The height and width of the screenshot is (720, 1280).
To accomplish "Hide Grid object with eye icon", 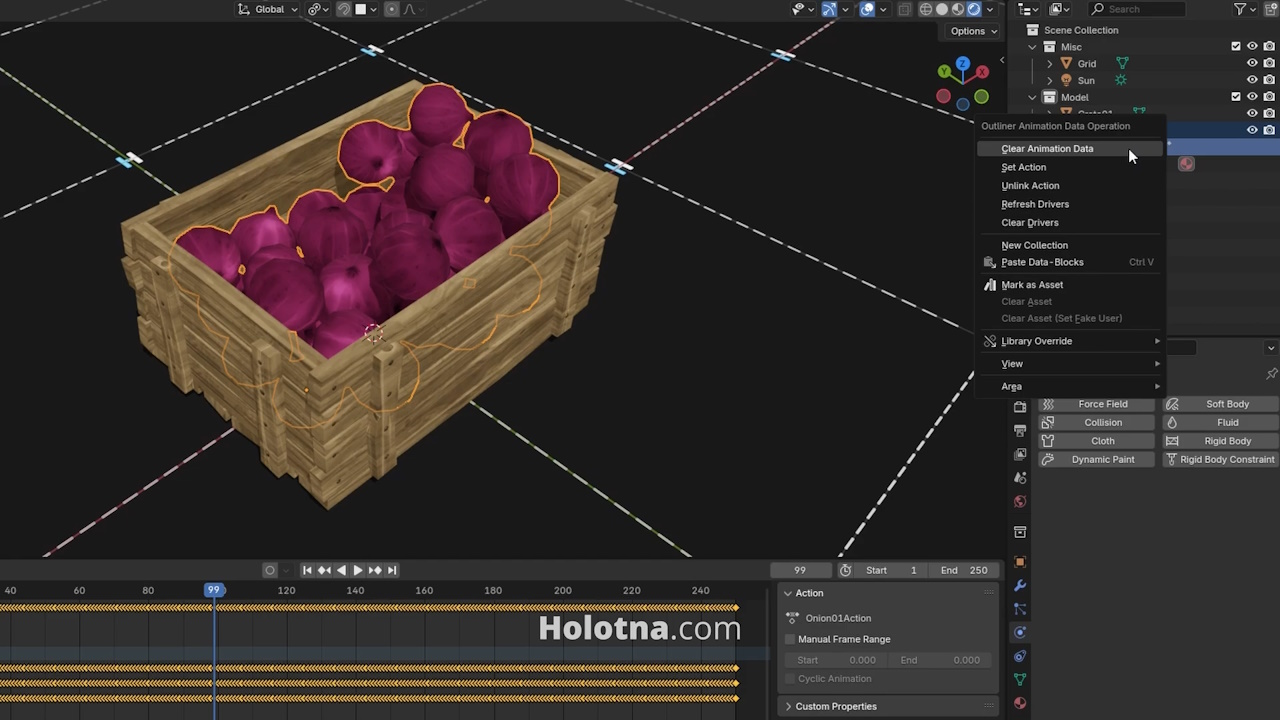I will click(x=1252, y=63).
